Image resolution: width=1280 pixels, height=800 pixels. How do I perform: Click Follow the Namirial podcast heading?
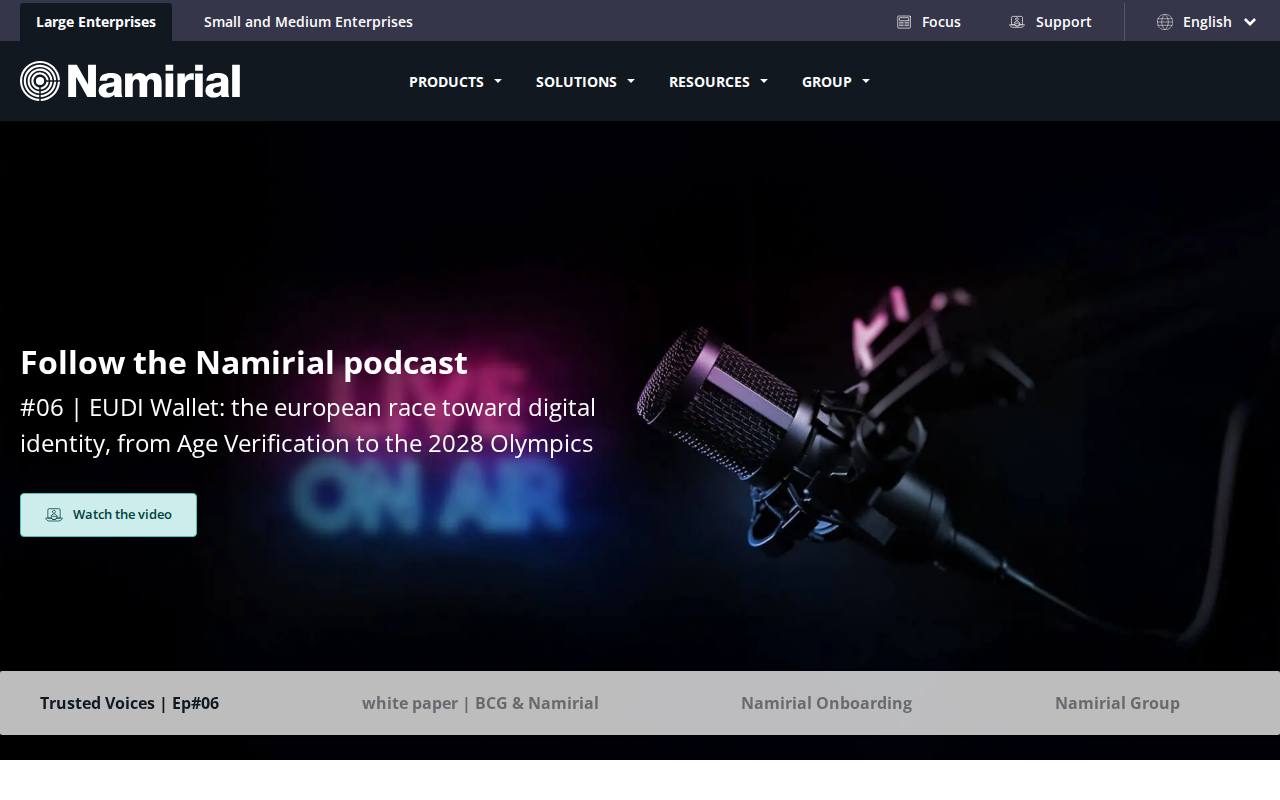244,362
